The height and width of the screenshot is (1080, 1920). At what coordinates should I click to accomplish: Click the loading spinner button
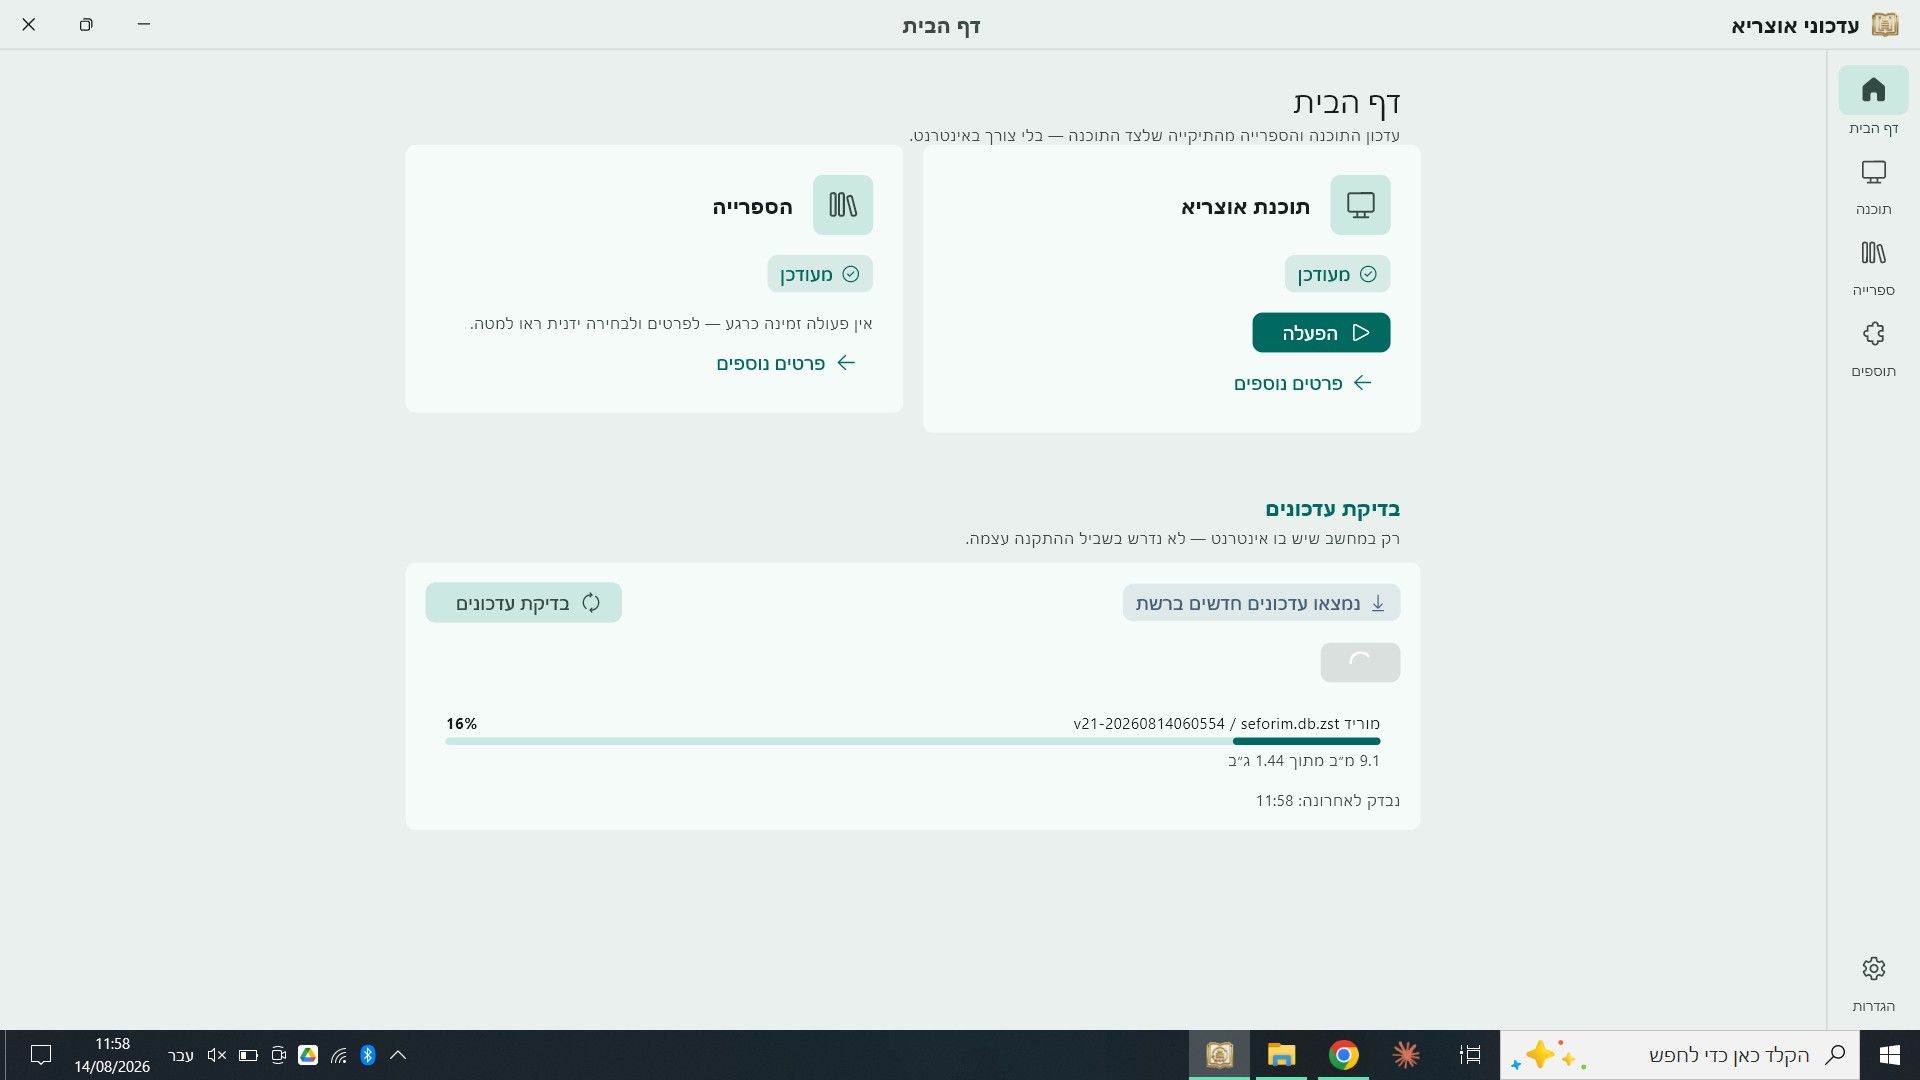pyautogui.click(x=1360, y=662)
